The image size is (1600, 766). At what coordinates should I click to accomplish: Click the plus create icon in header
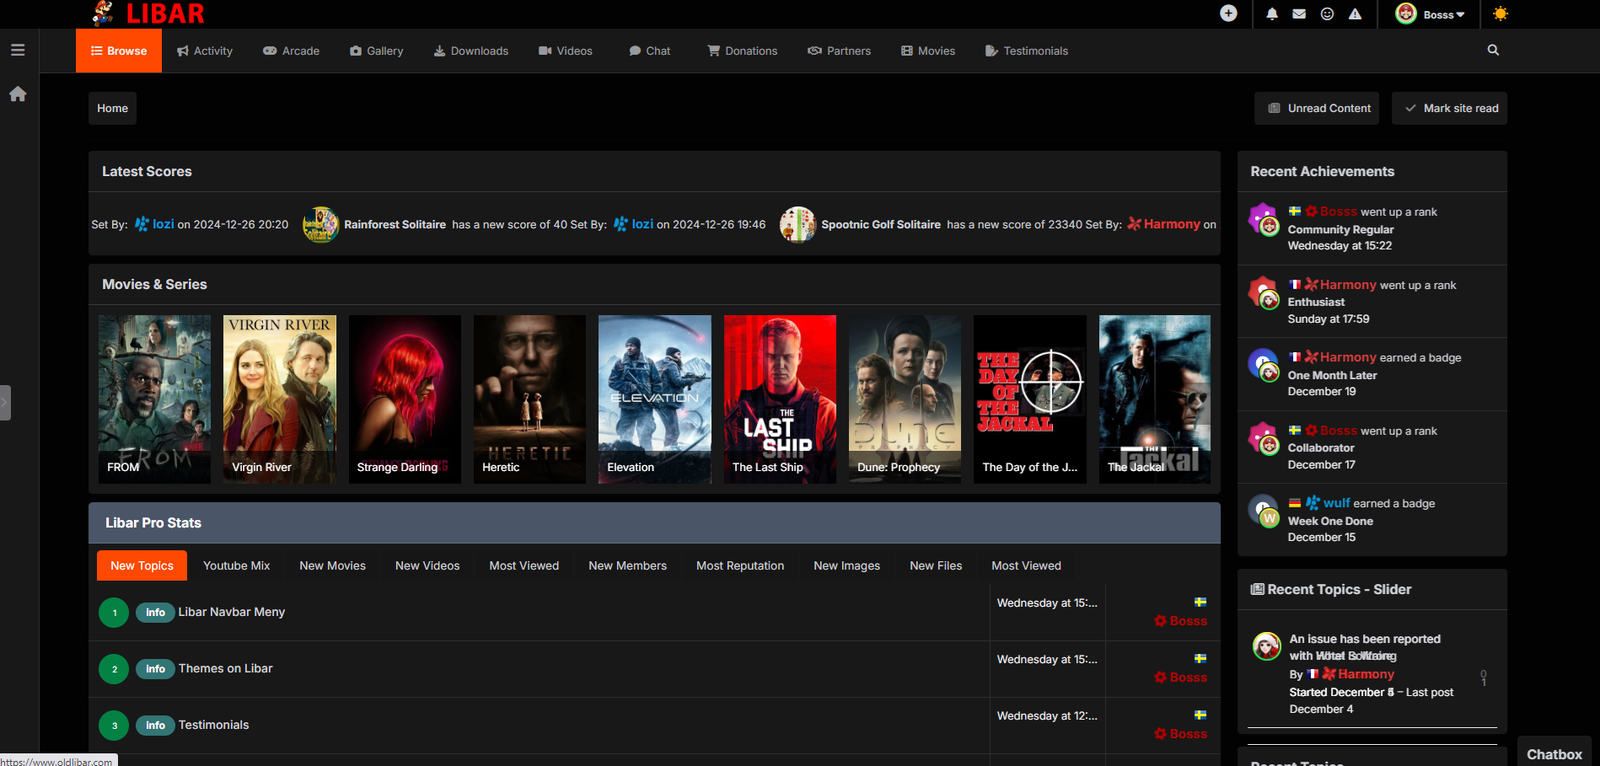point(1228,13)
